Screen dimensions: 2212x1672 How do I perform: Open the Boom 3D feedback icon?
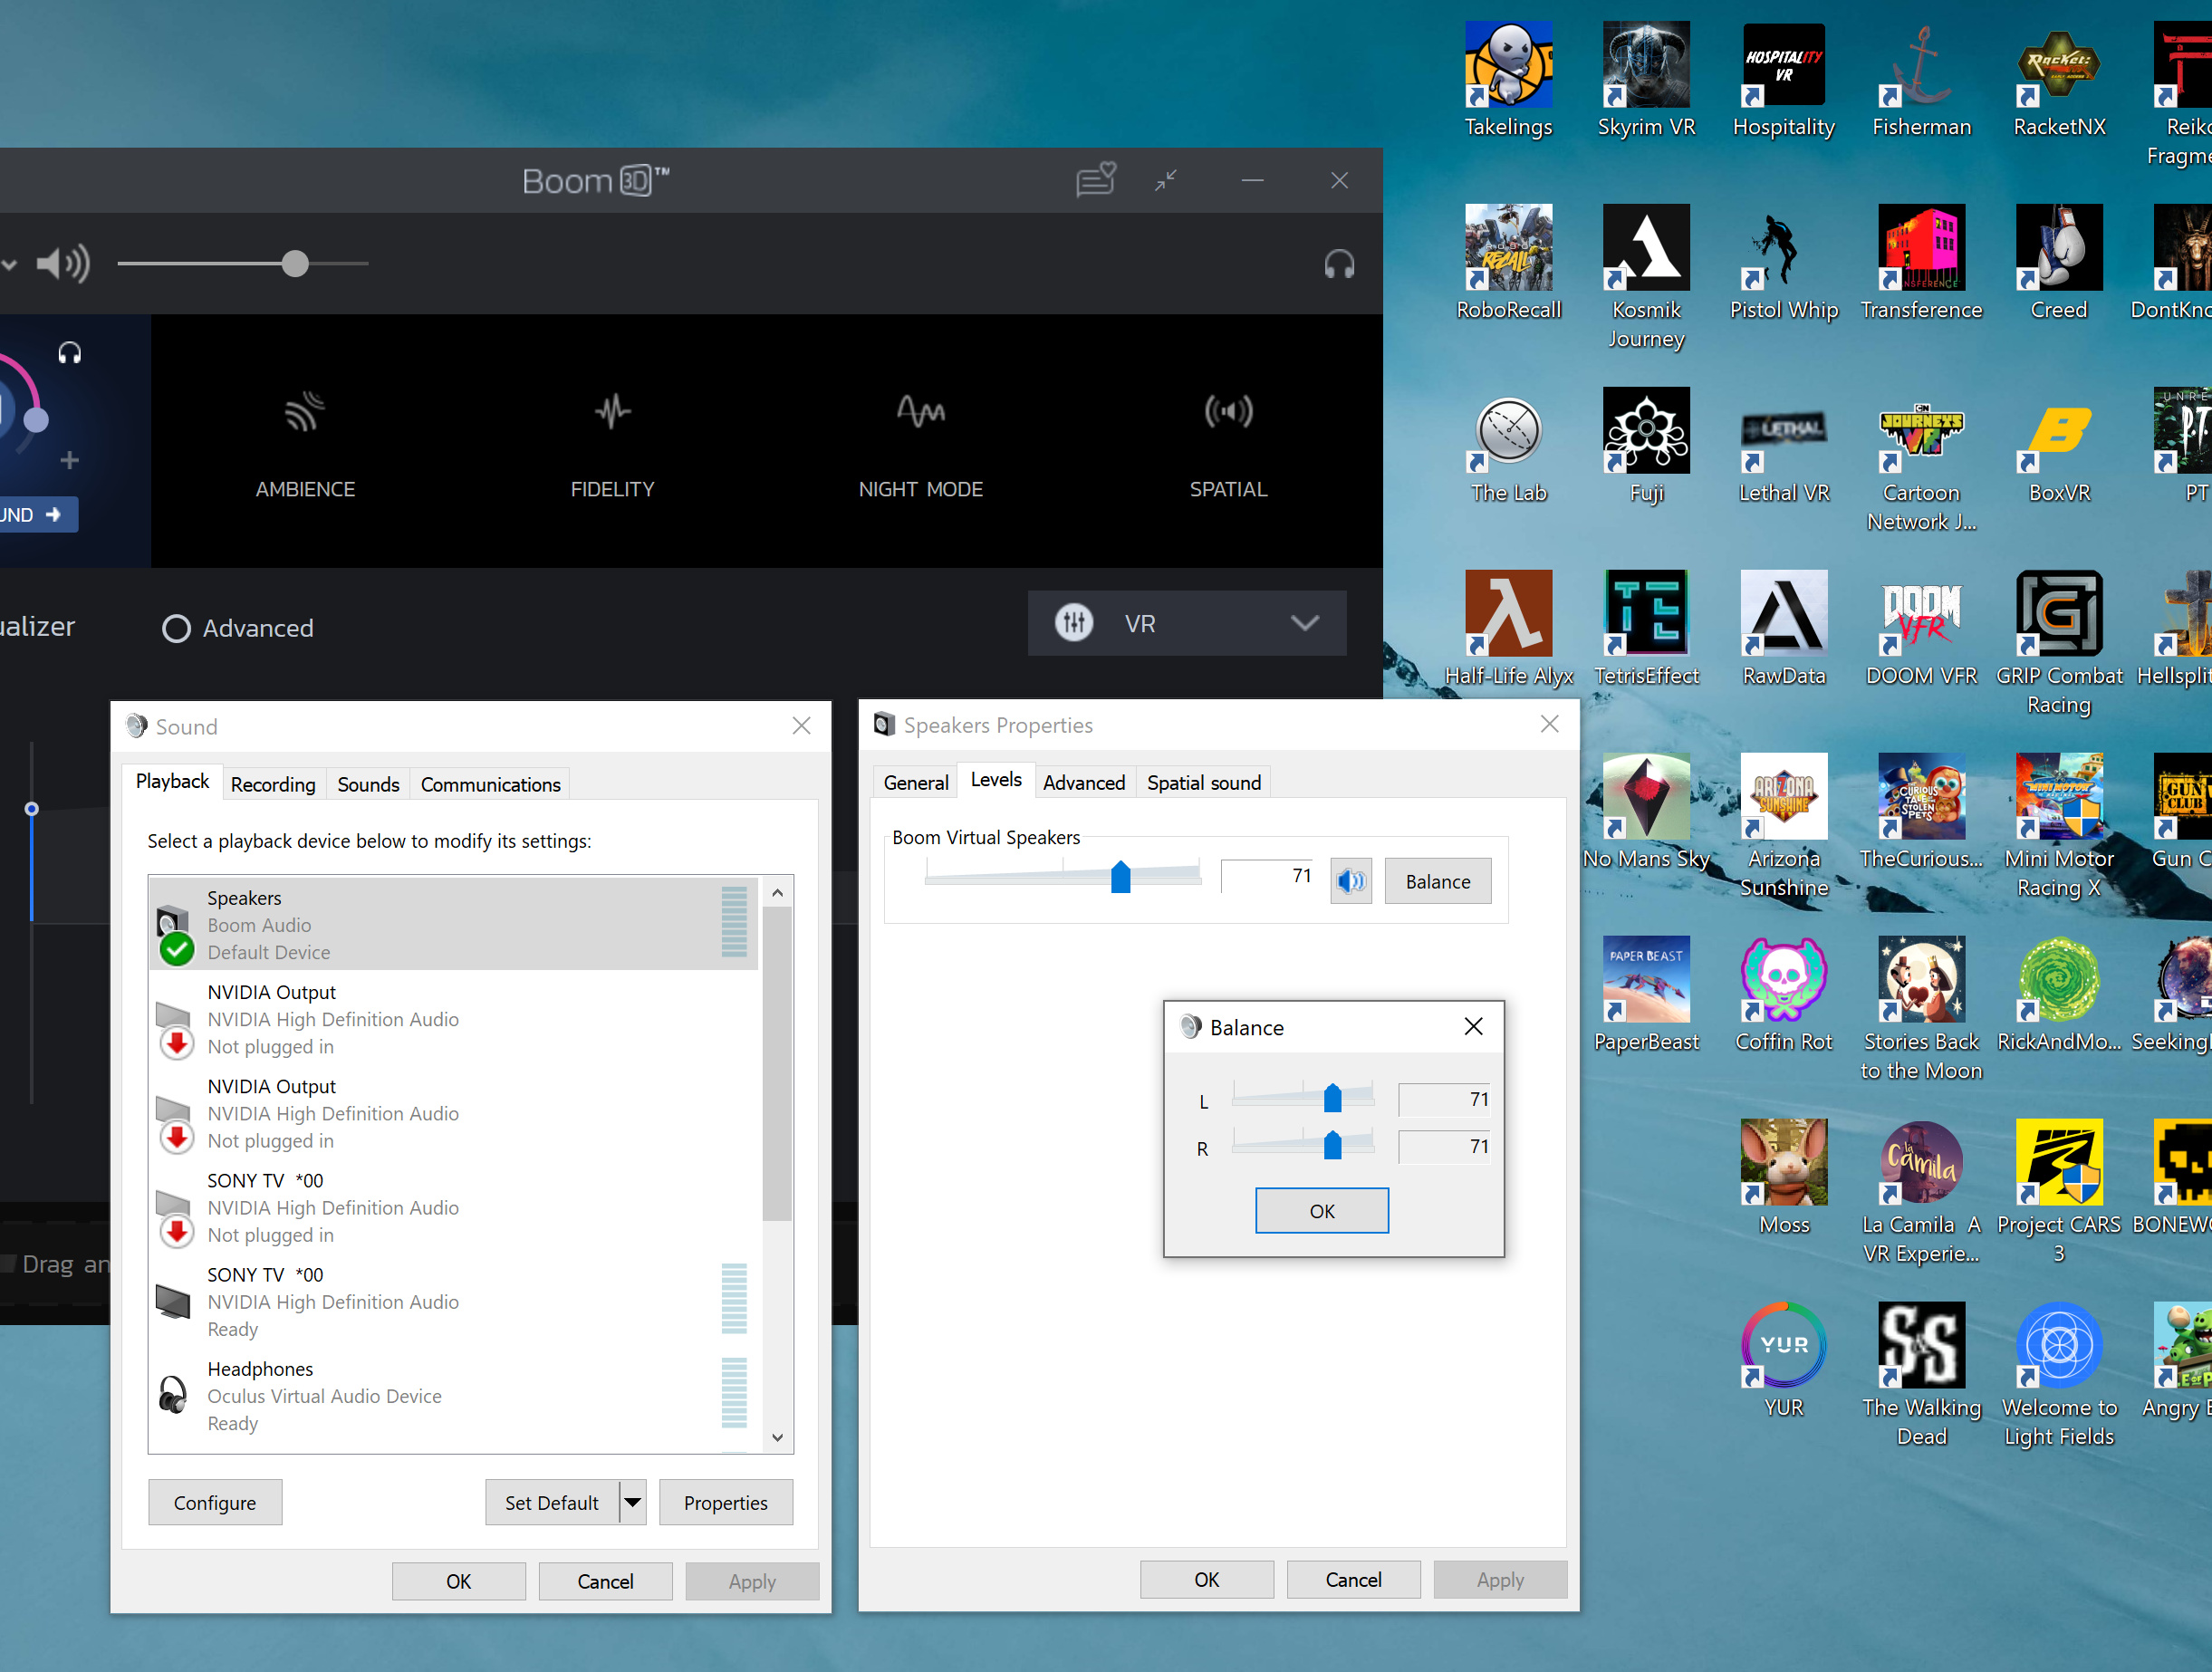(x=1095, y=180)
